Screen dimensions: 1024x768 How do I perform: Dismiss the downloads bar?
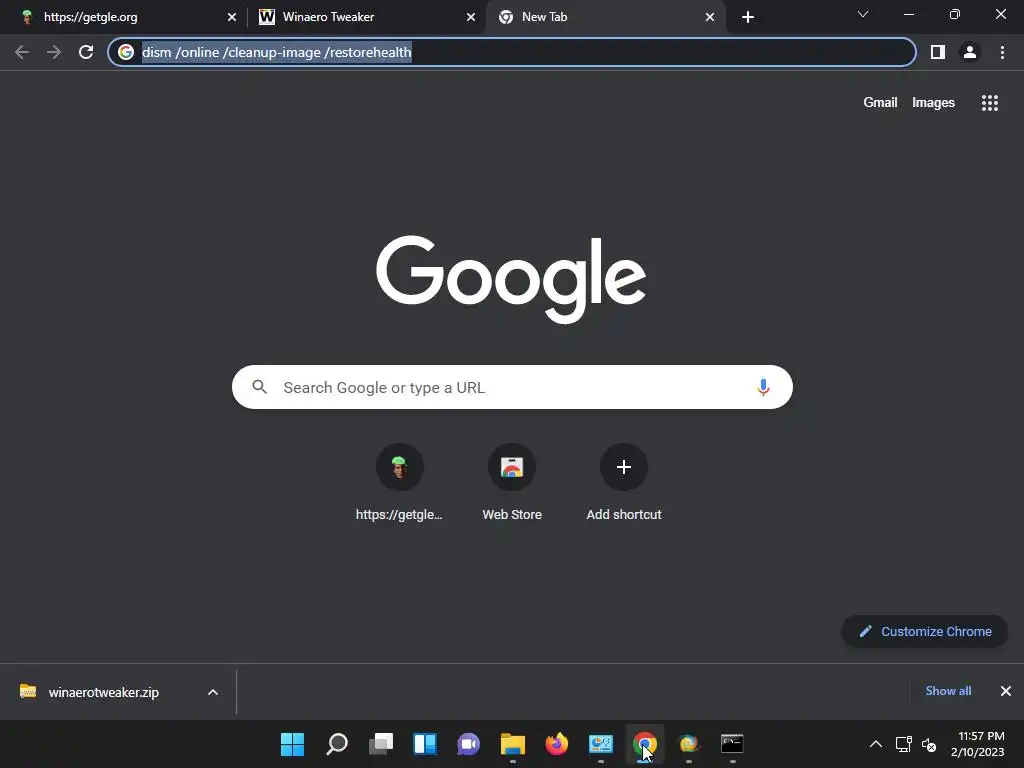click(1006, 691)
